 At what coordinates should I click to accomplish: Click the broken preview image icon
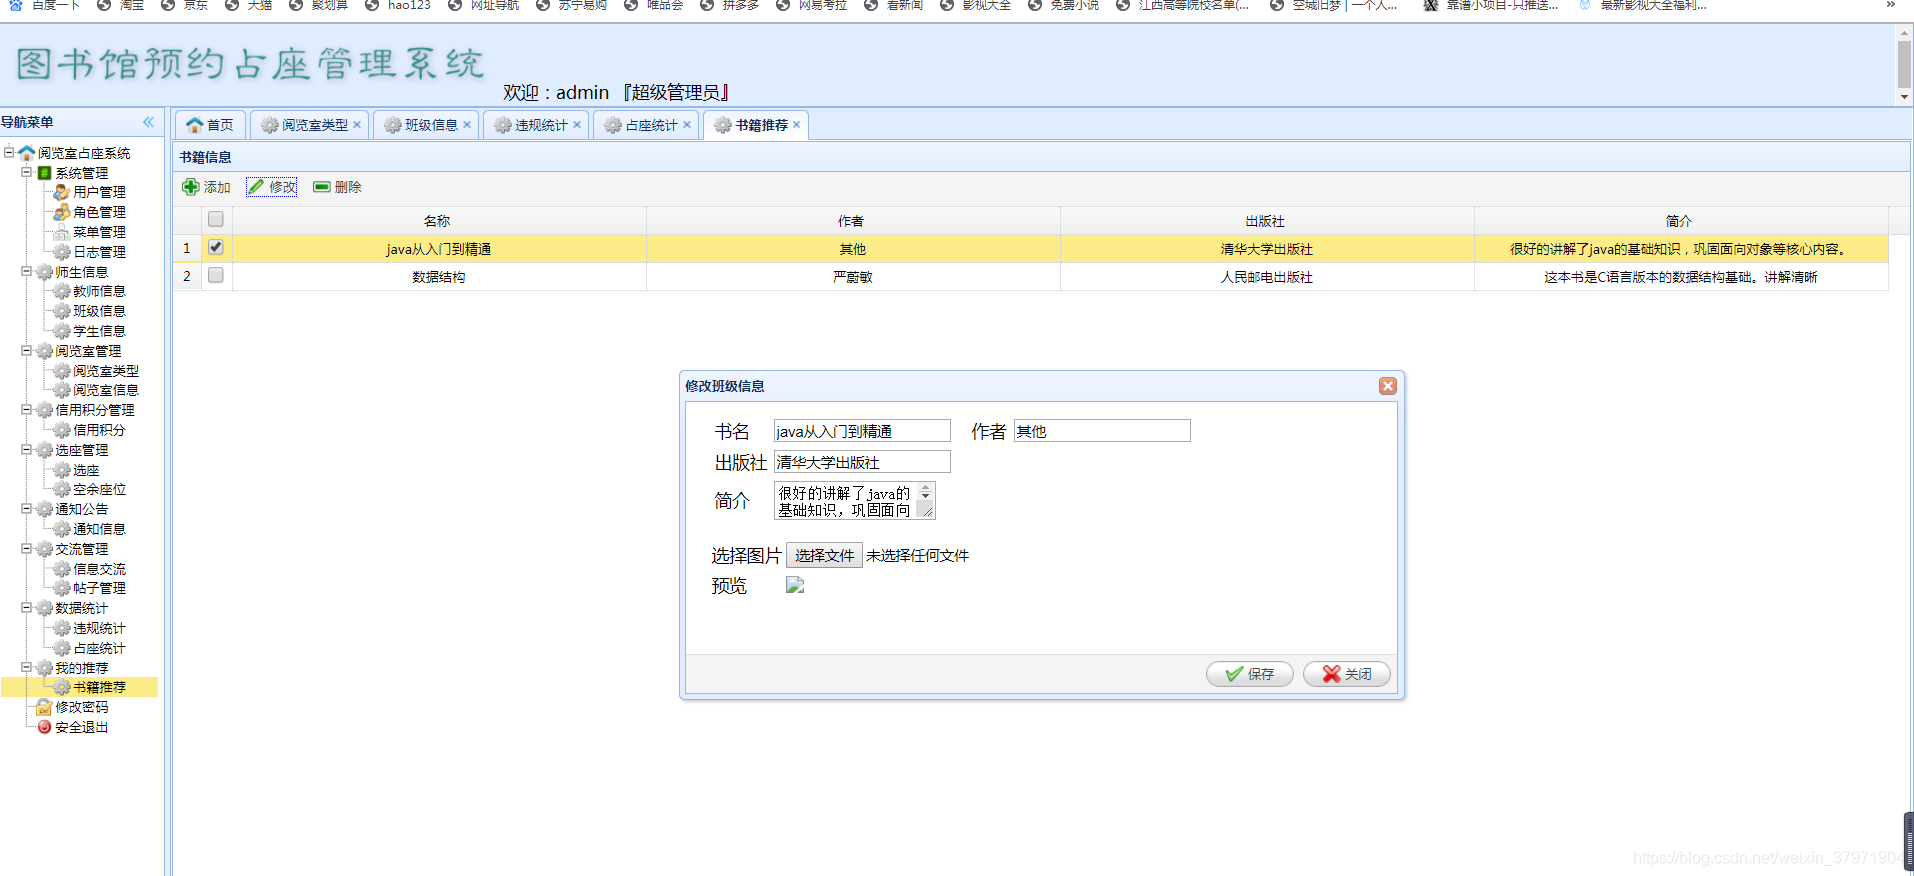point(795,585)
